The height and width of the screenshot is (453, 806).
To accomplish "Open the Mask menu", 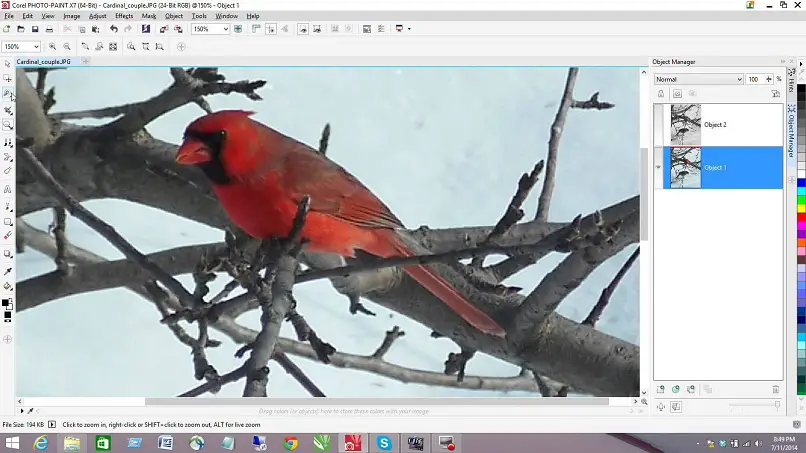I will point(149,16).
